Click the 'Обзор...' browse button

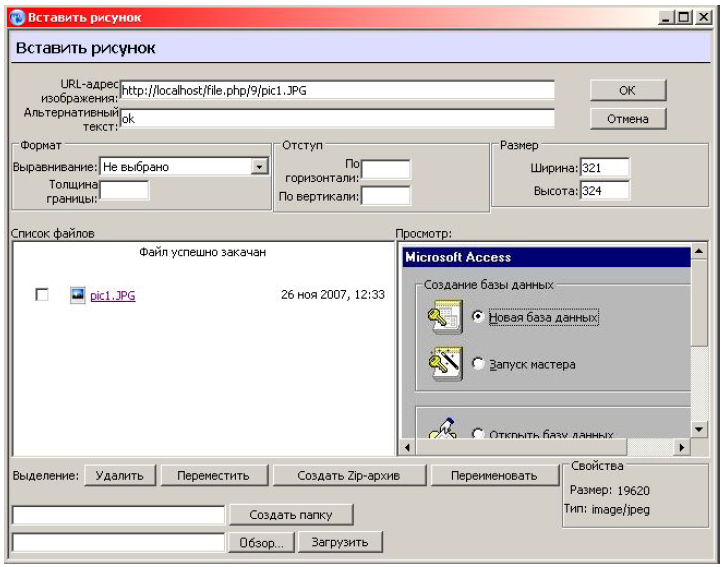click(x=261, y=542)
